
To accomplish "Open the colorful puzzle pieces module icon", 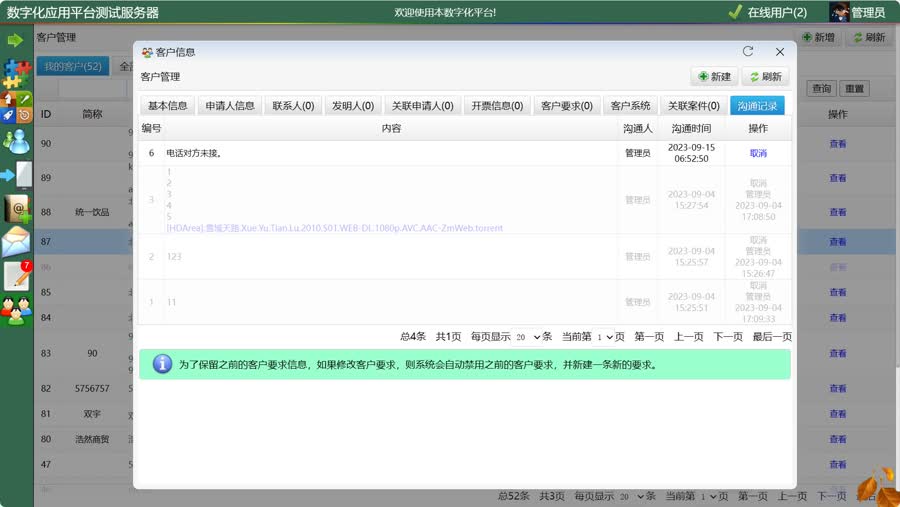I will pyautogui.click(x=16, y=72).
